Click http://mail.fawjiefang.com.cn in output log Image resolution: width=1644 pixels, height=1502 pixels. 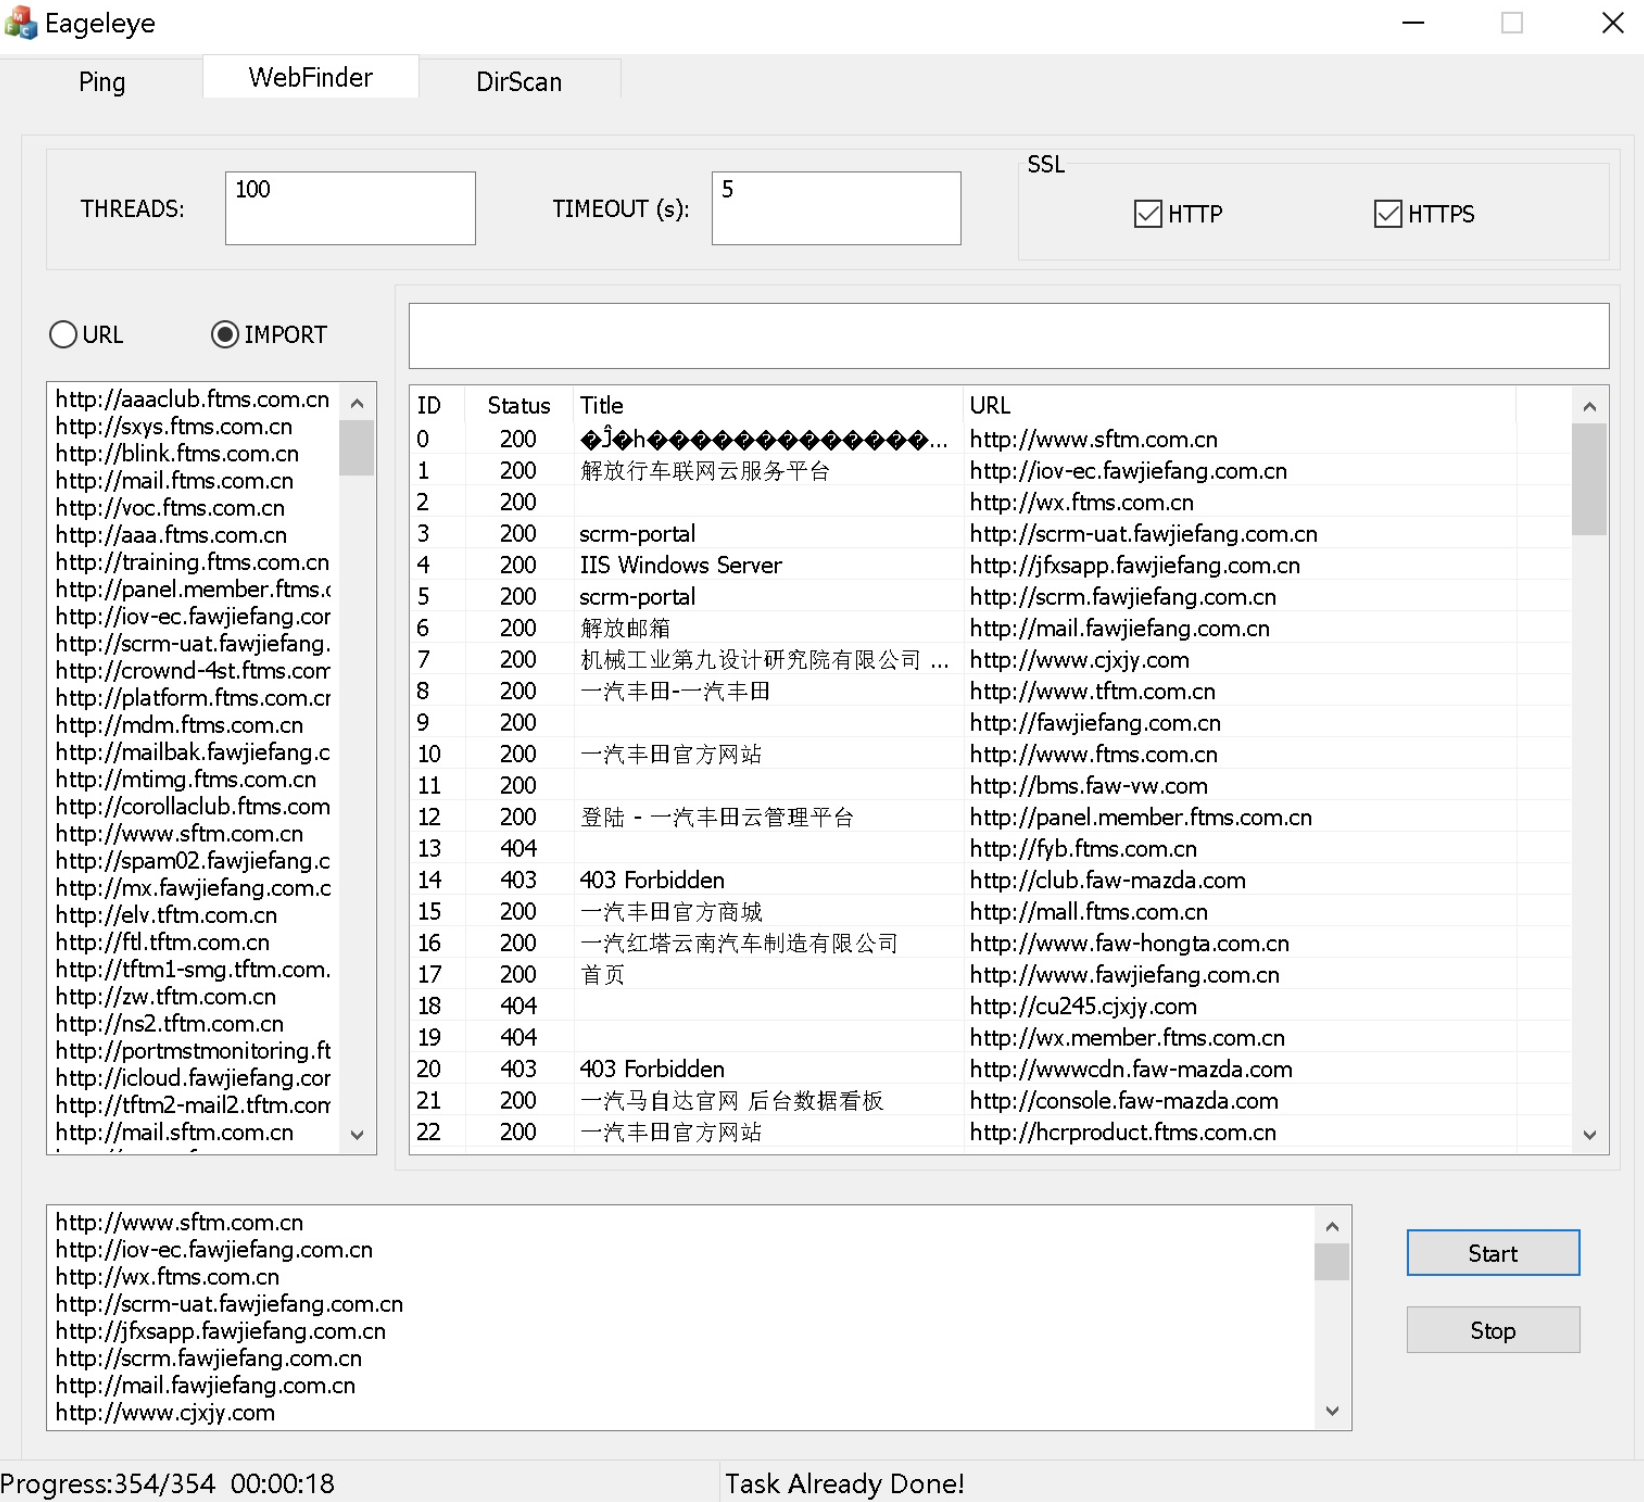pos(205,1385)
